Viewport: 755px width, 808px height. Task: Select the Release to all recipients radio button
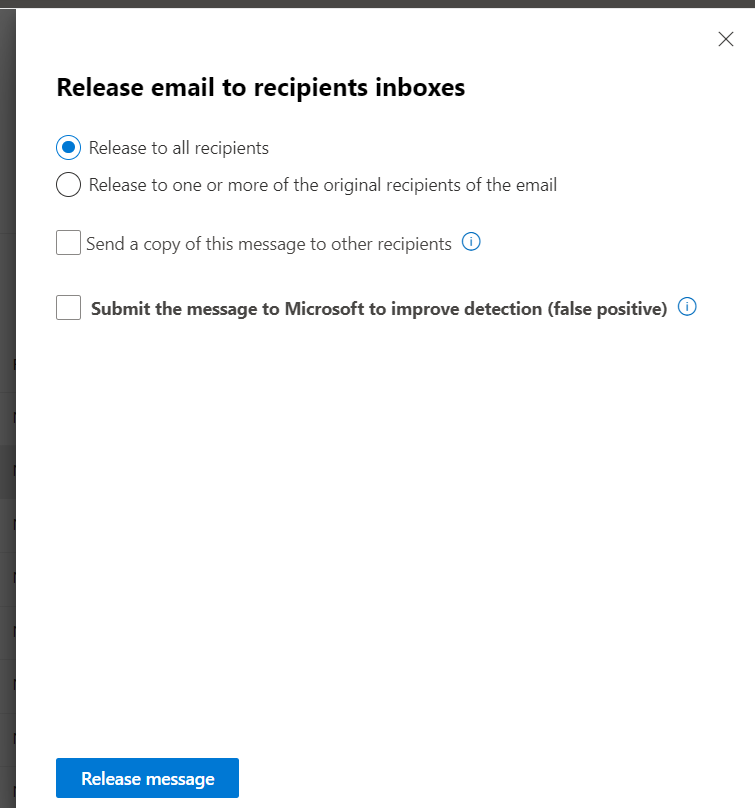click(x=68, y=148)
